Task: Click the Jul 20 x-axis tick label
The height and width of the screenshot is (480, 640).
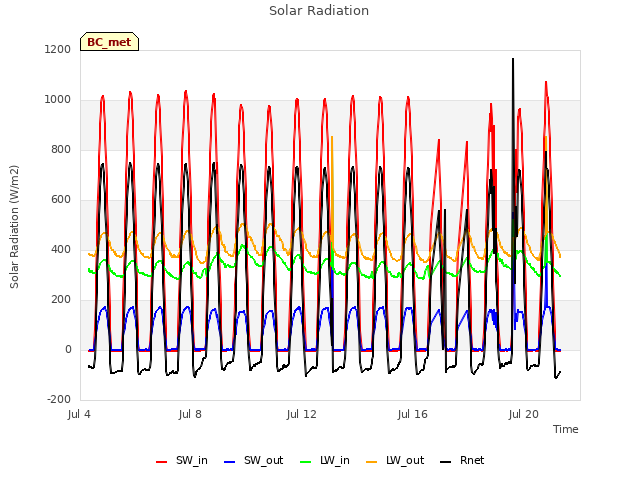Action: (x=523, y=414)
